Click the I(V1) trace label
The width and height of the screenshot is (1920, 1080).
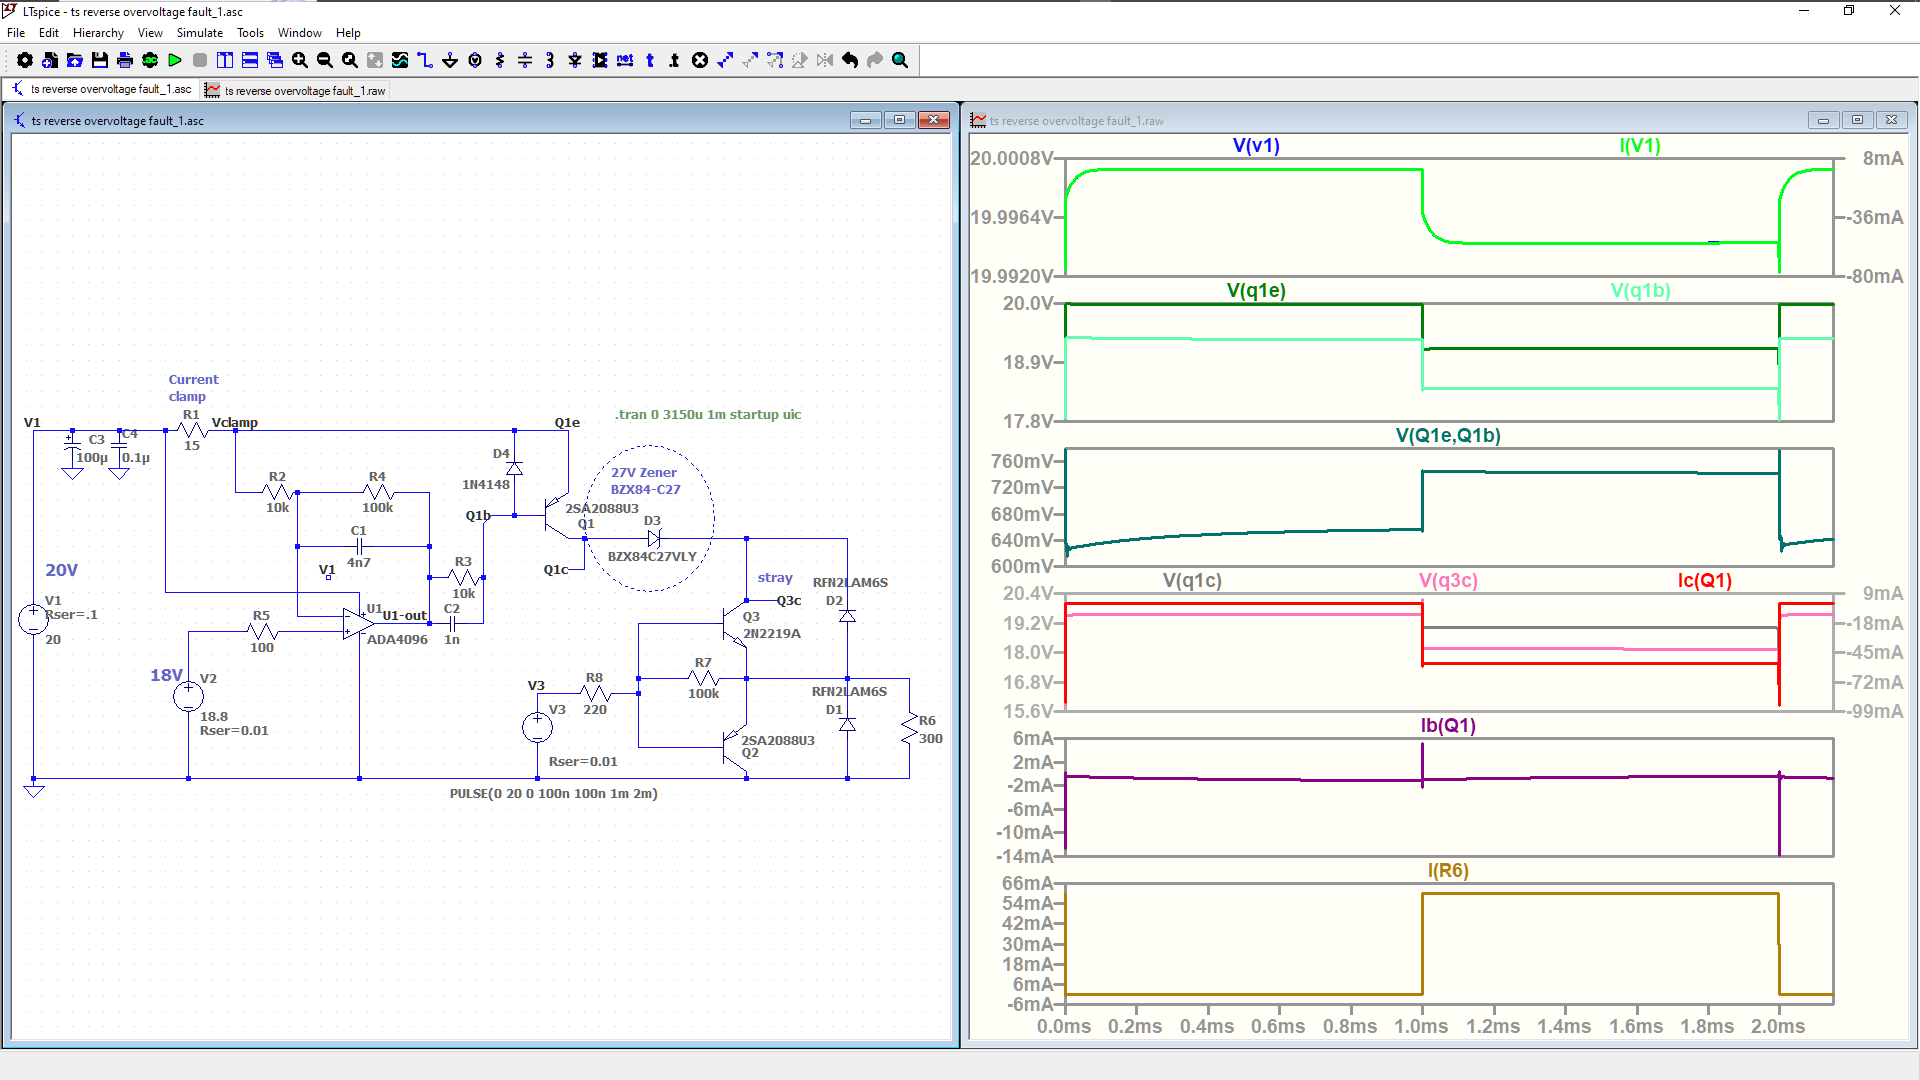(1640, 145)
